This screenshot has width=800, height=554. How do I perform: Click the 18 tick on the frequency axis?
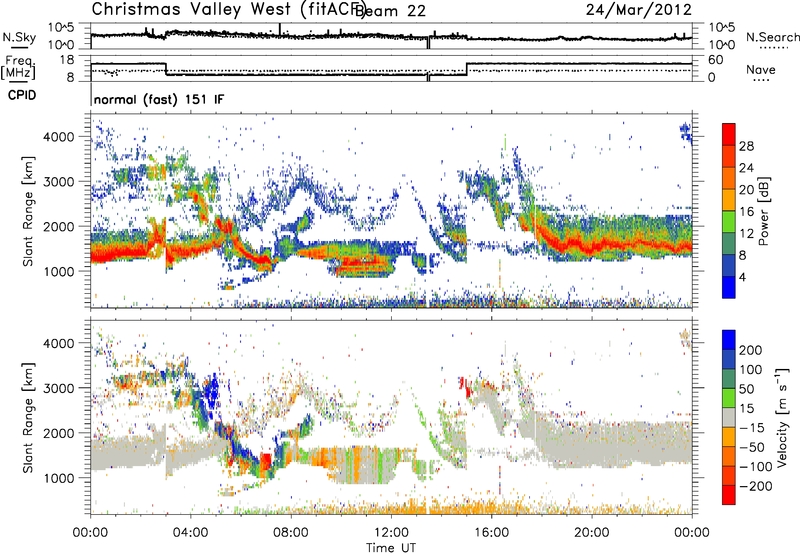[x=67, y=60]
